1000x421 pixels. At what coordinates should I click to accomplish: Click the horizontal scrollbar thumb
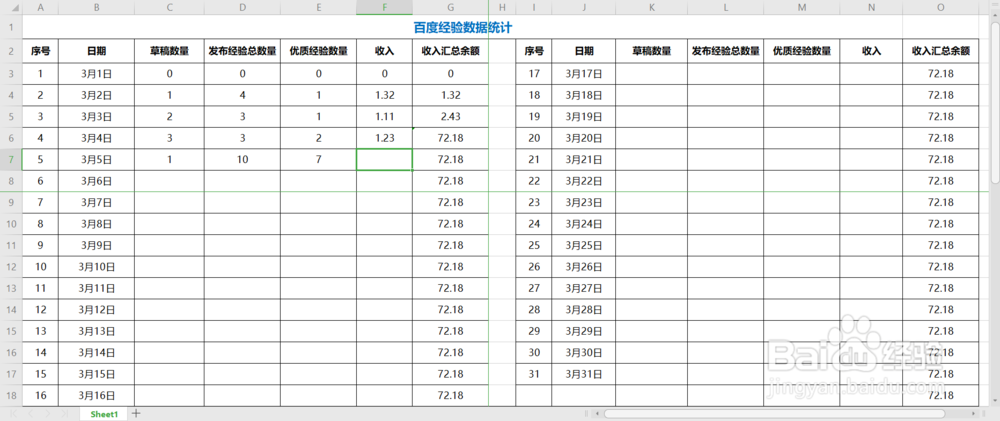point(774,413)
